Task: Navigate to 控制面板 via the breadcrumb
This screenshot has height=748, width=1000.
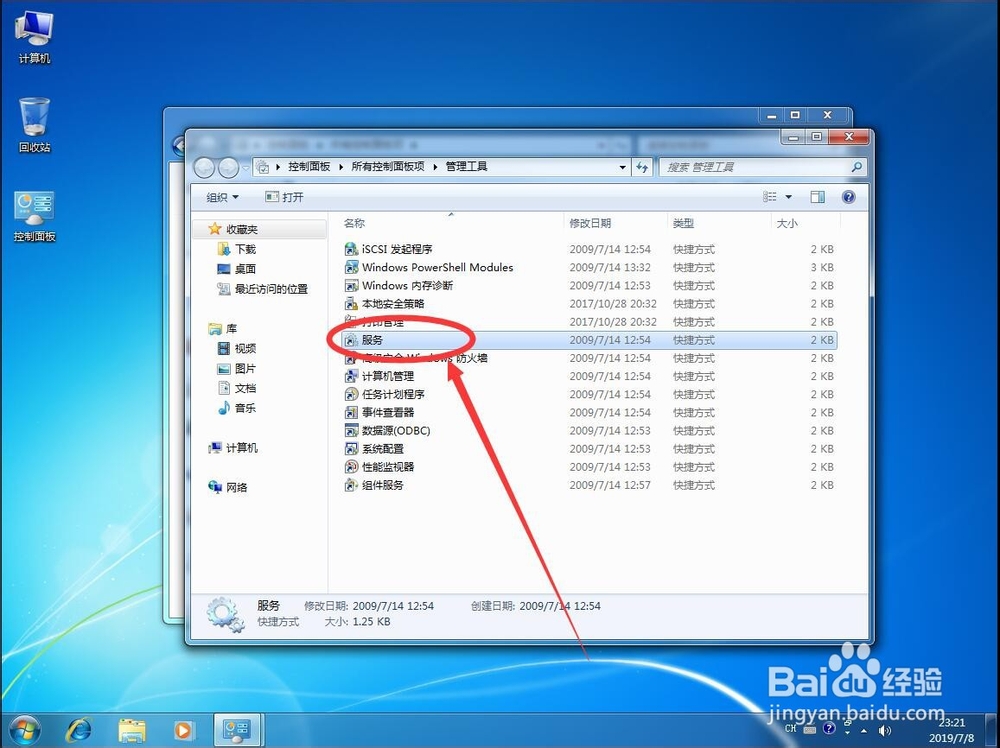Action: (x=308, y=166)
